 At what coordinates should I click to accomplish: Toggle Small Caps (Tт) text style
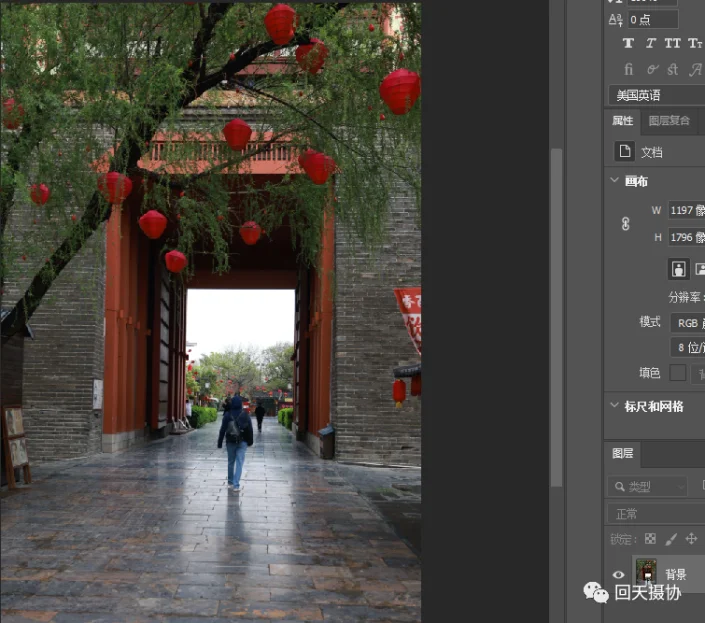pyautogui.click(x=695, y=43)
